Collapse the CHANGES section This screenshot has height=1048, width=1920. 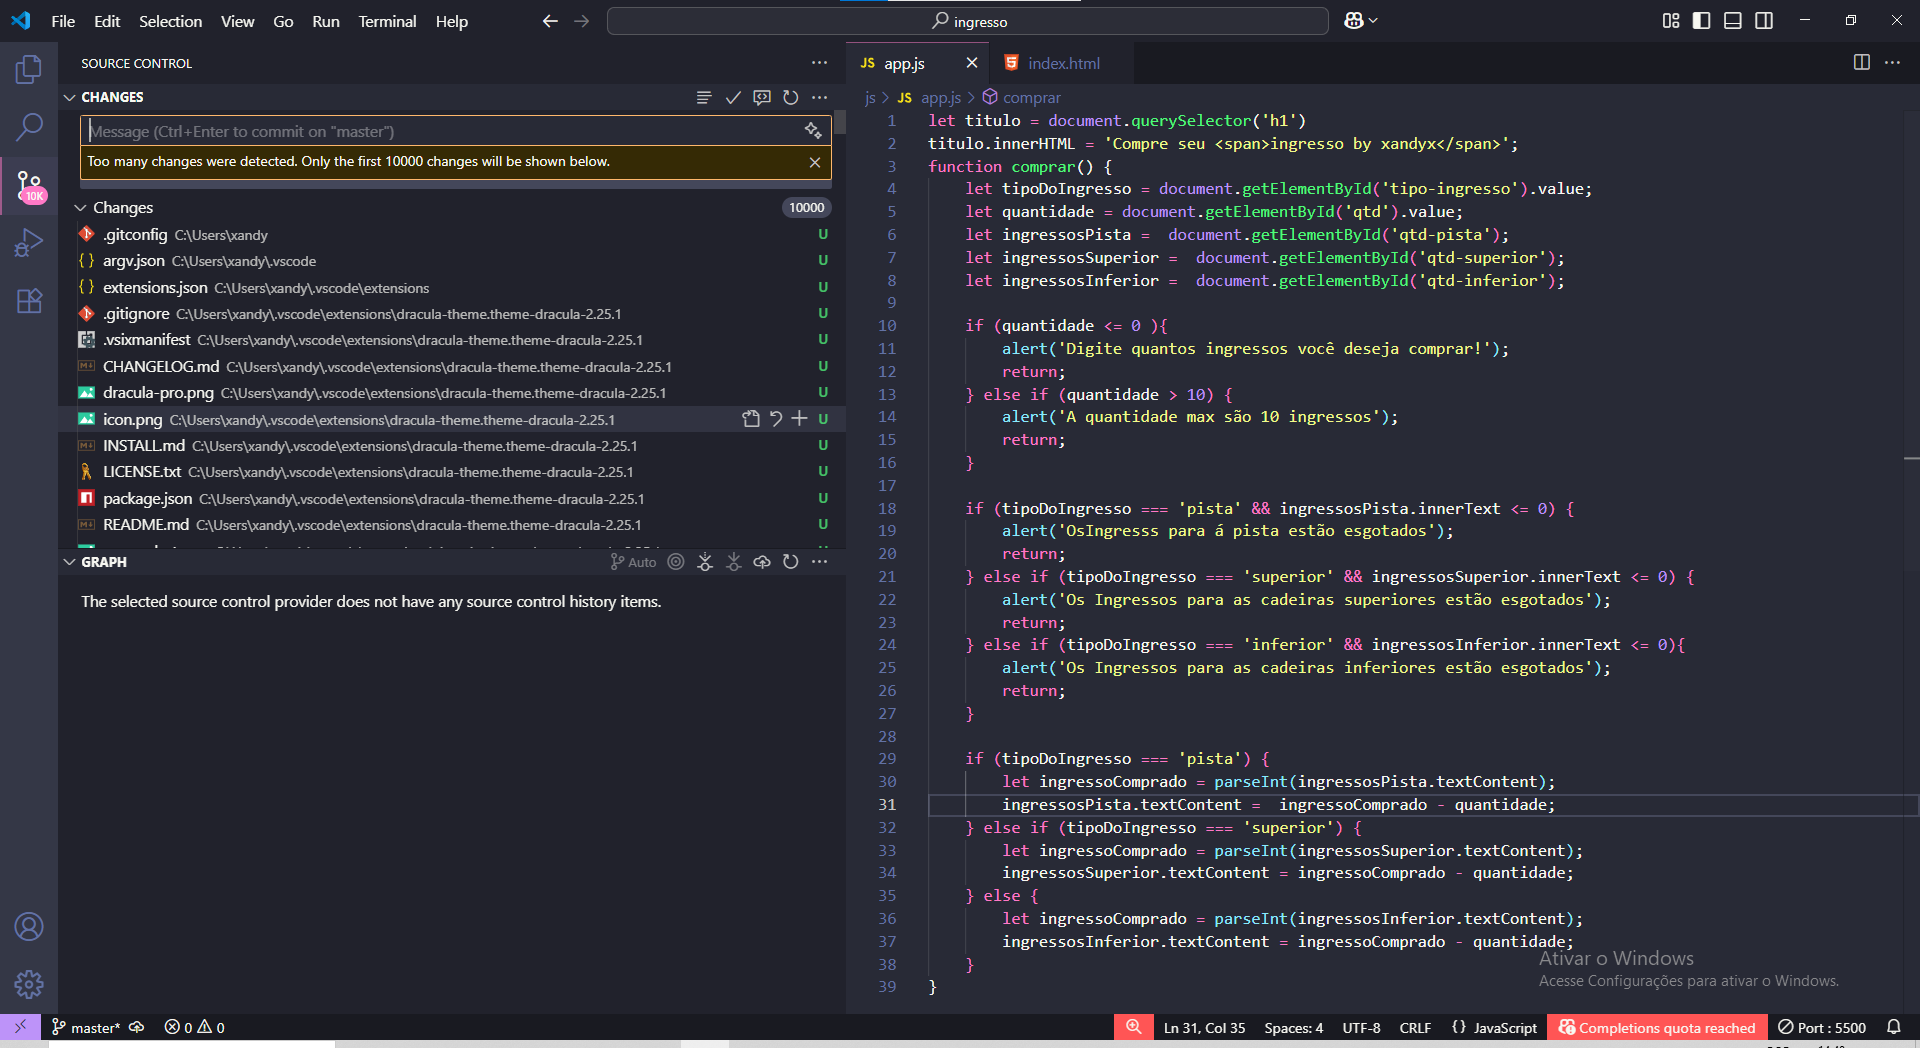click(70, 97)
